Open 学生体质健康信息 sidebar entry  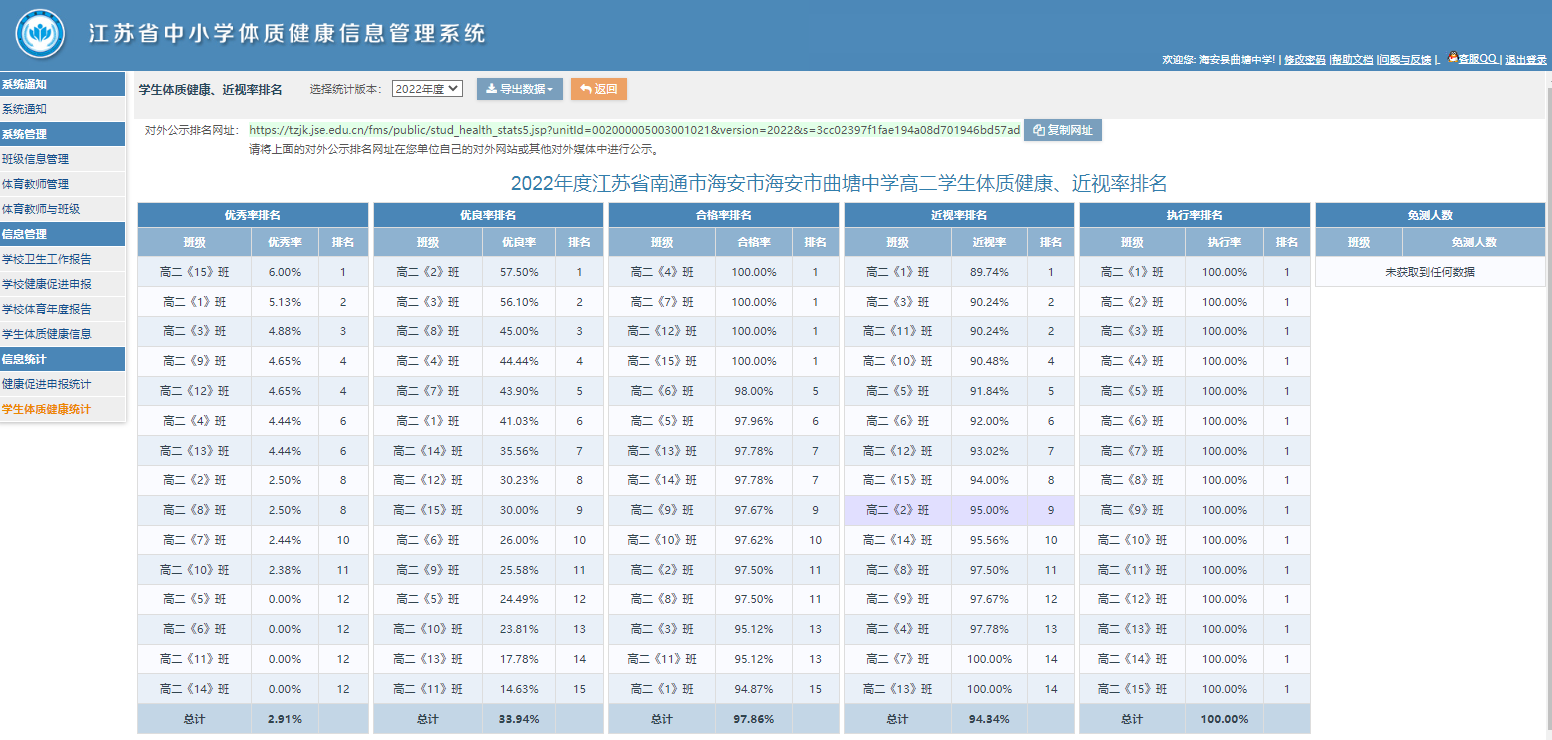point(47,334)
